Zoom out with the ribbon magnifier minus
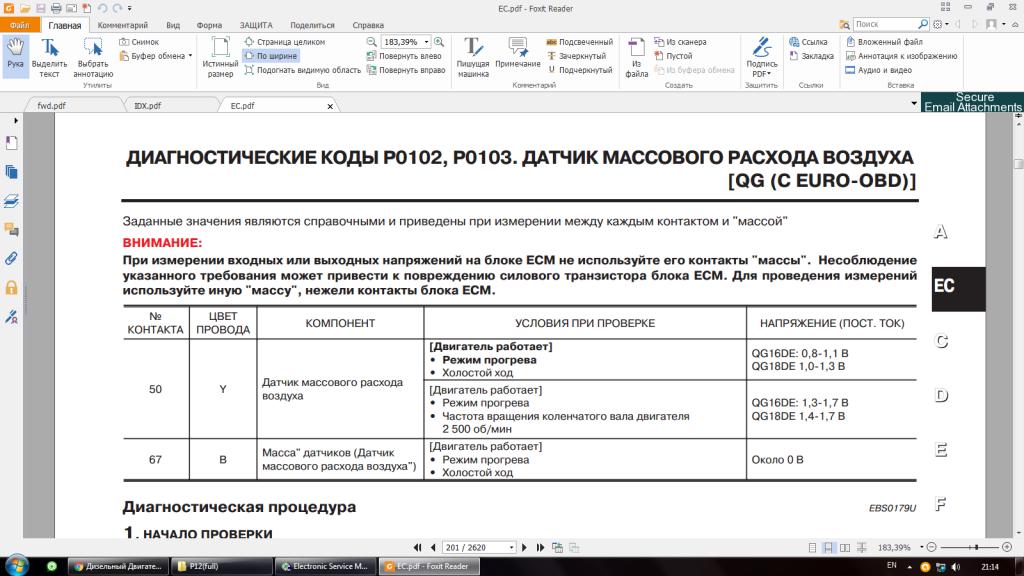1024x576 pixels. (x=372, y=42)
